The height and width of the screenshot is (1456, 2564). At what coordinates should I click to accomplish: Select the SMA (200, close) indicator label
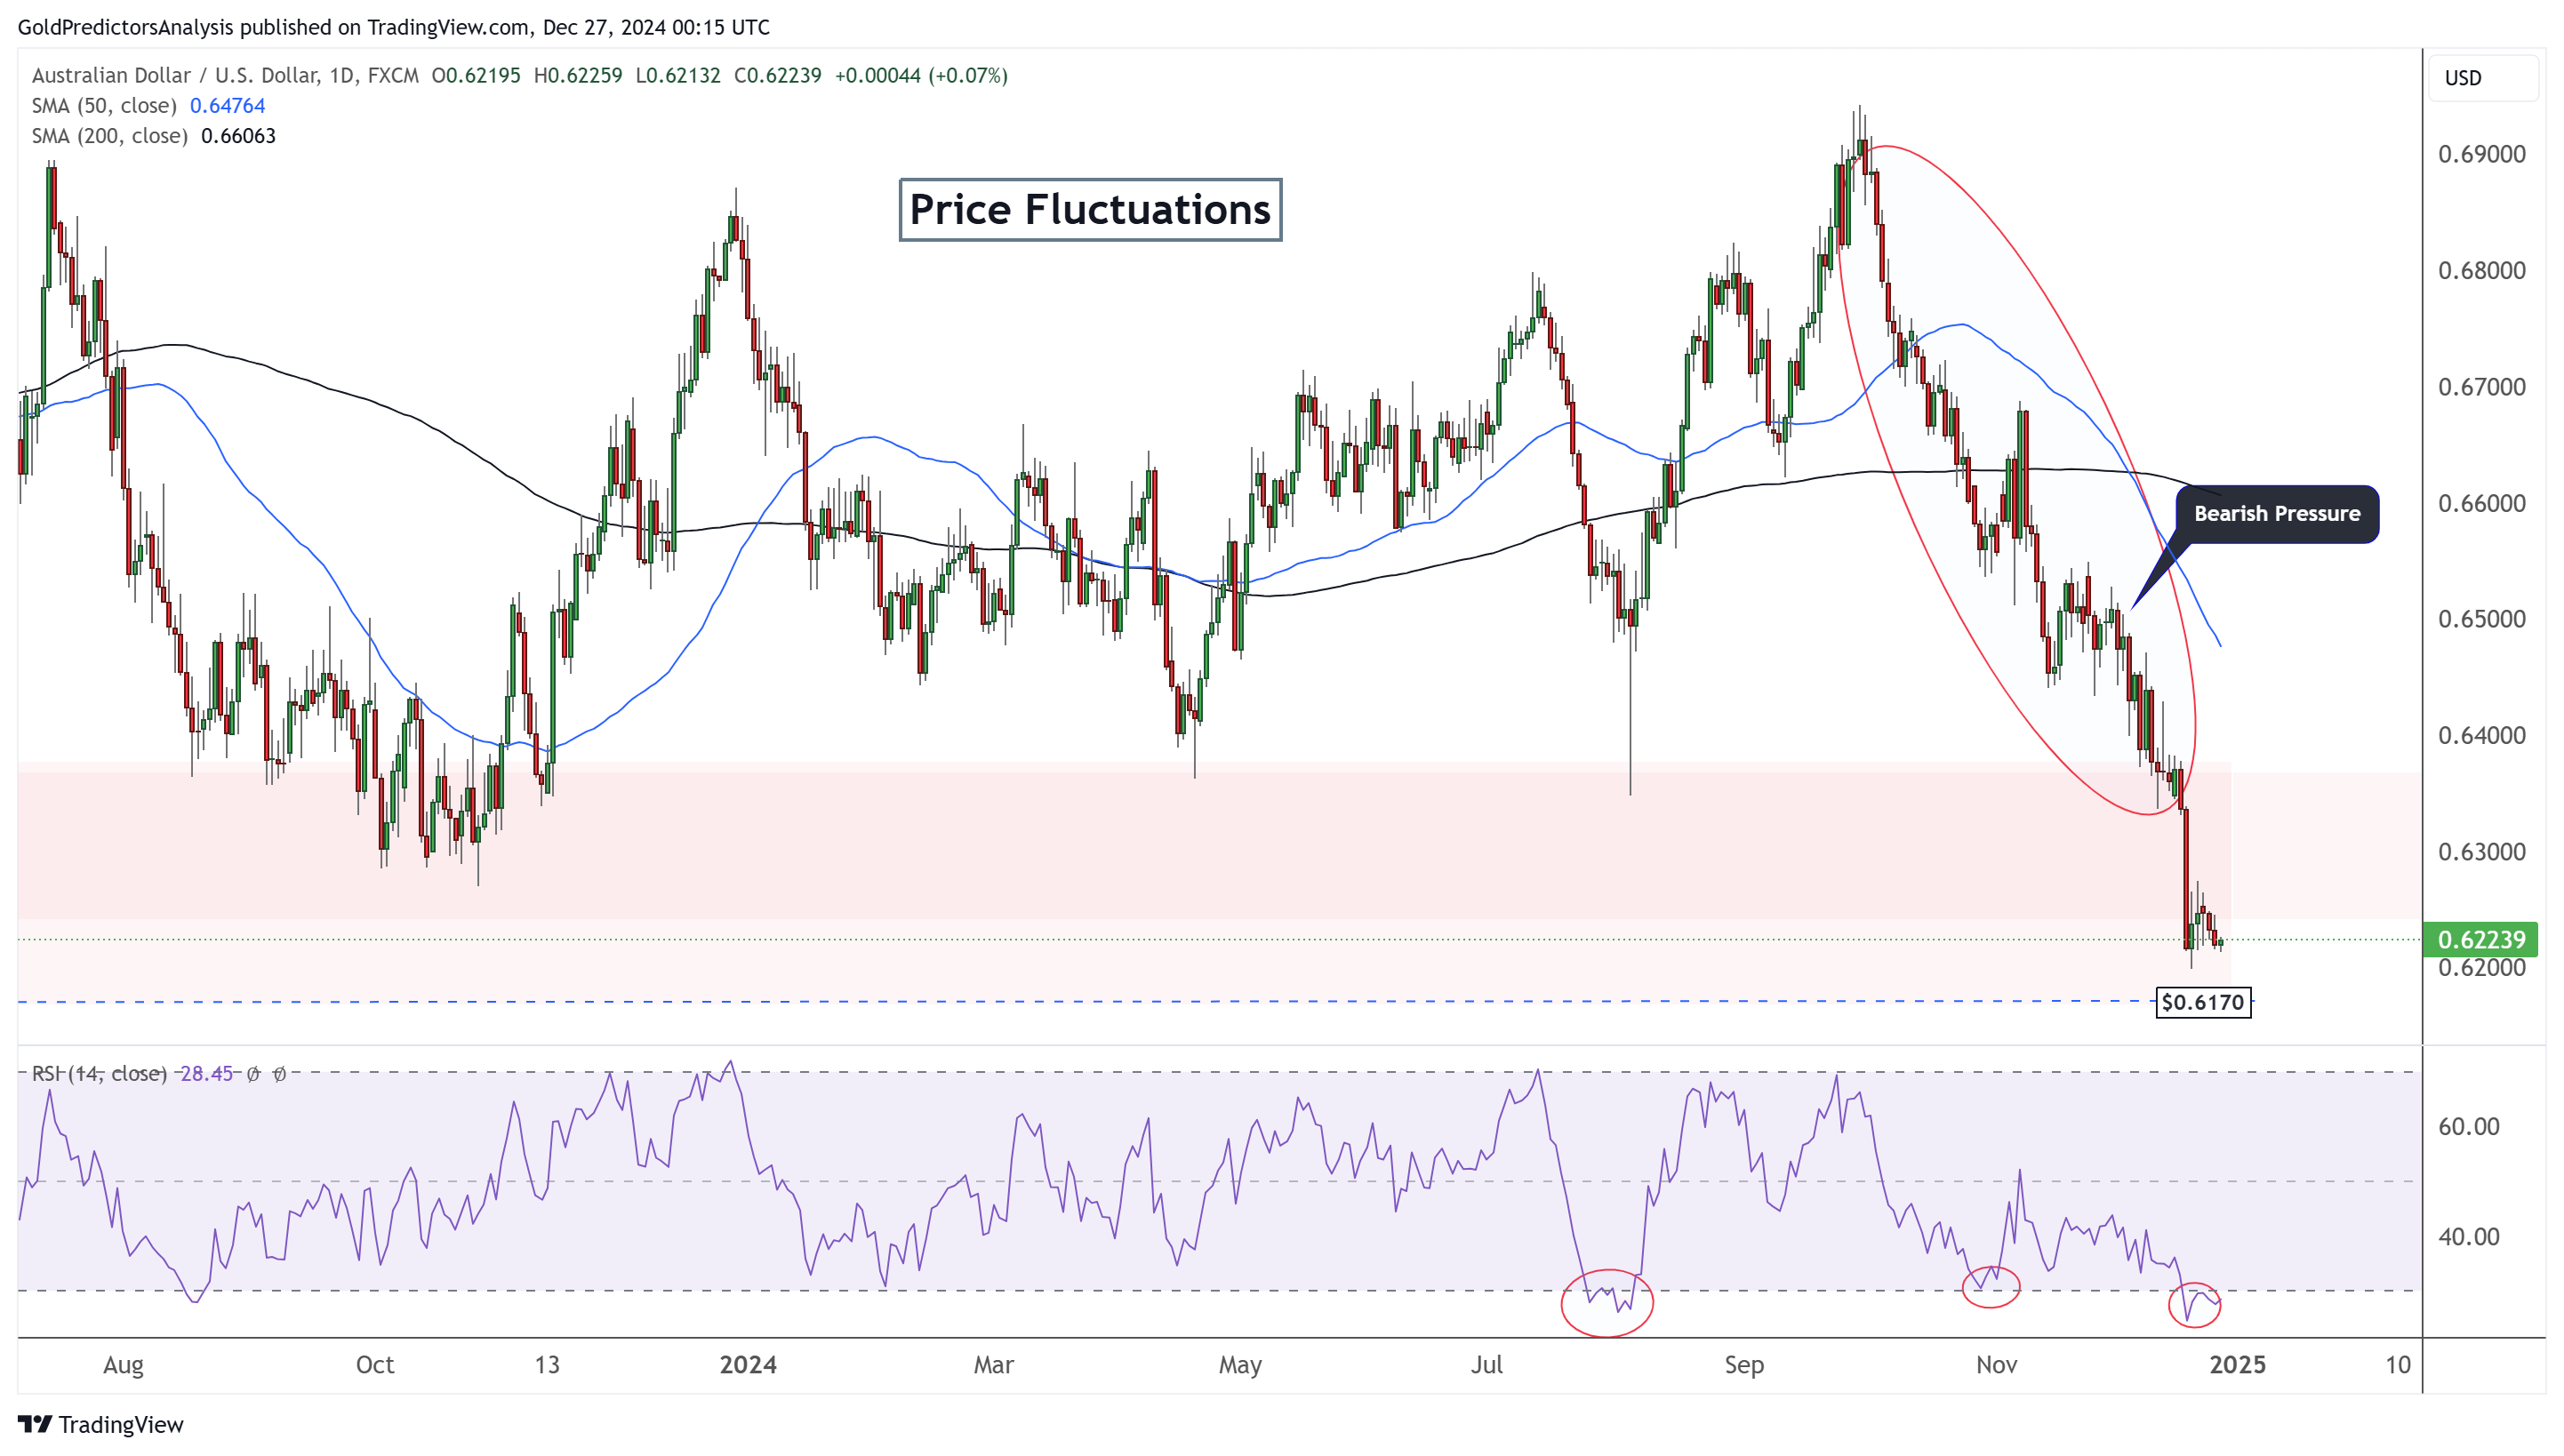(109, 135)
